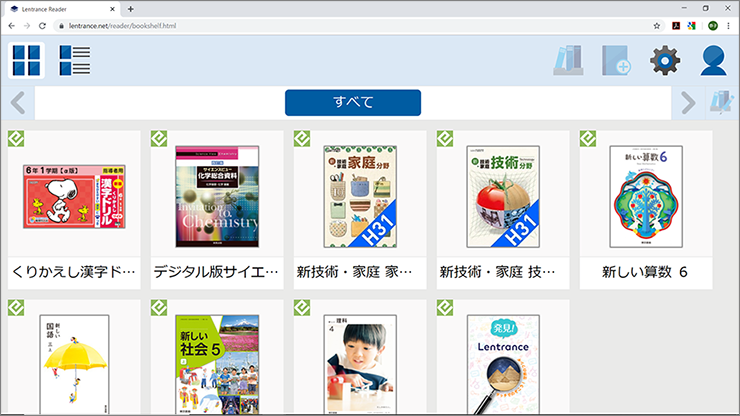Click the browser back arrow
The height and width of the screenshot is (416, 740).
point(11,26)
